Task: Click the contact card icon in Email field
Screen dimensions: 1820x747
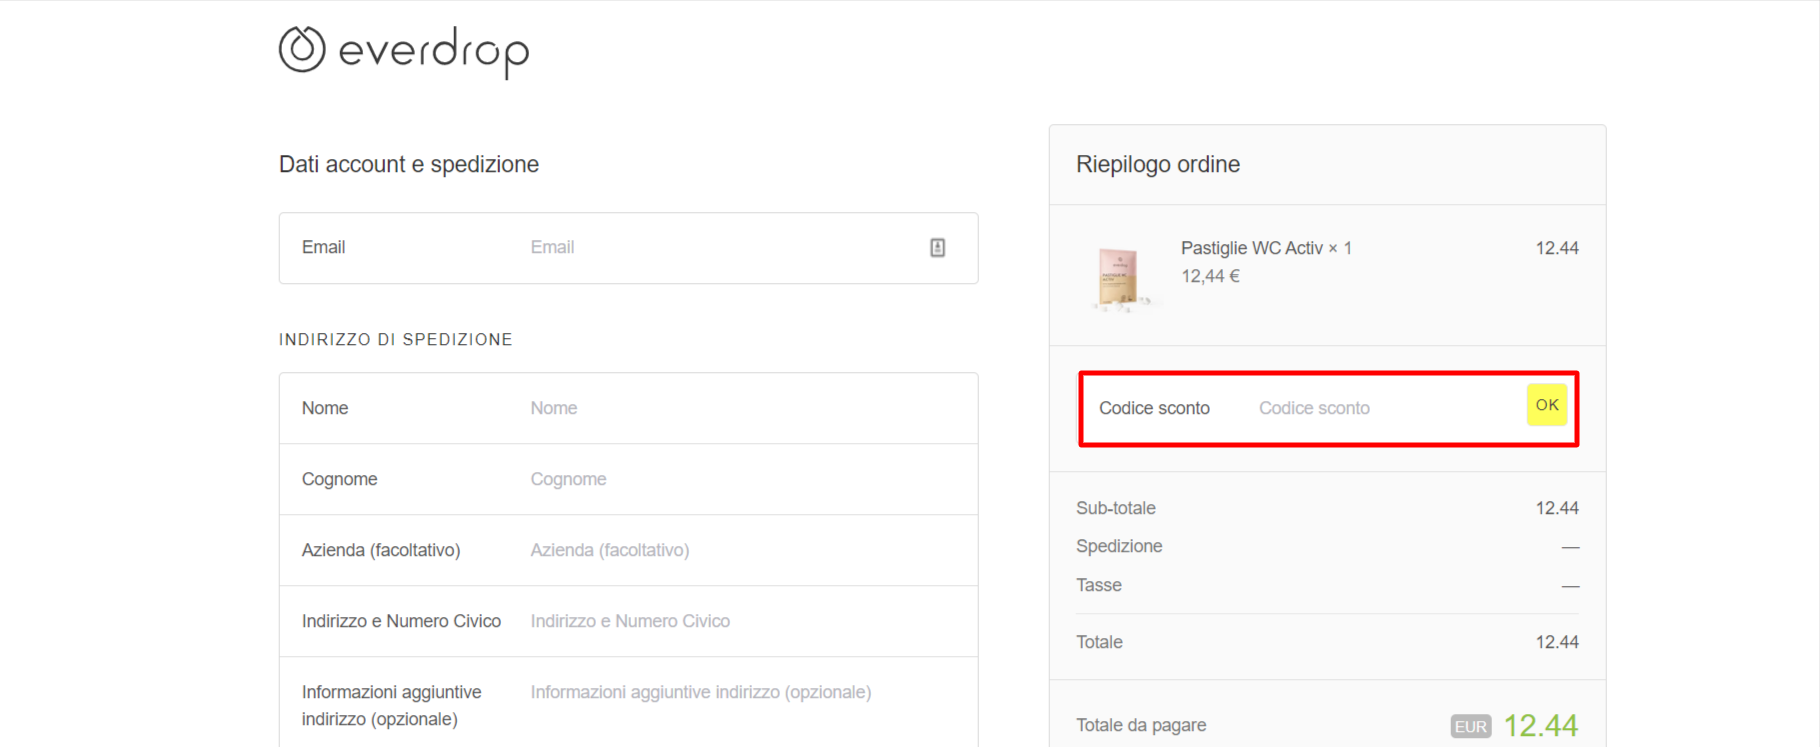Action: (x=938, y=247)
